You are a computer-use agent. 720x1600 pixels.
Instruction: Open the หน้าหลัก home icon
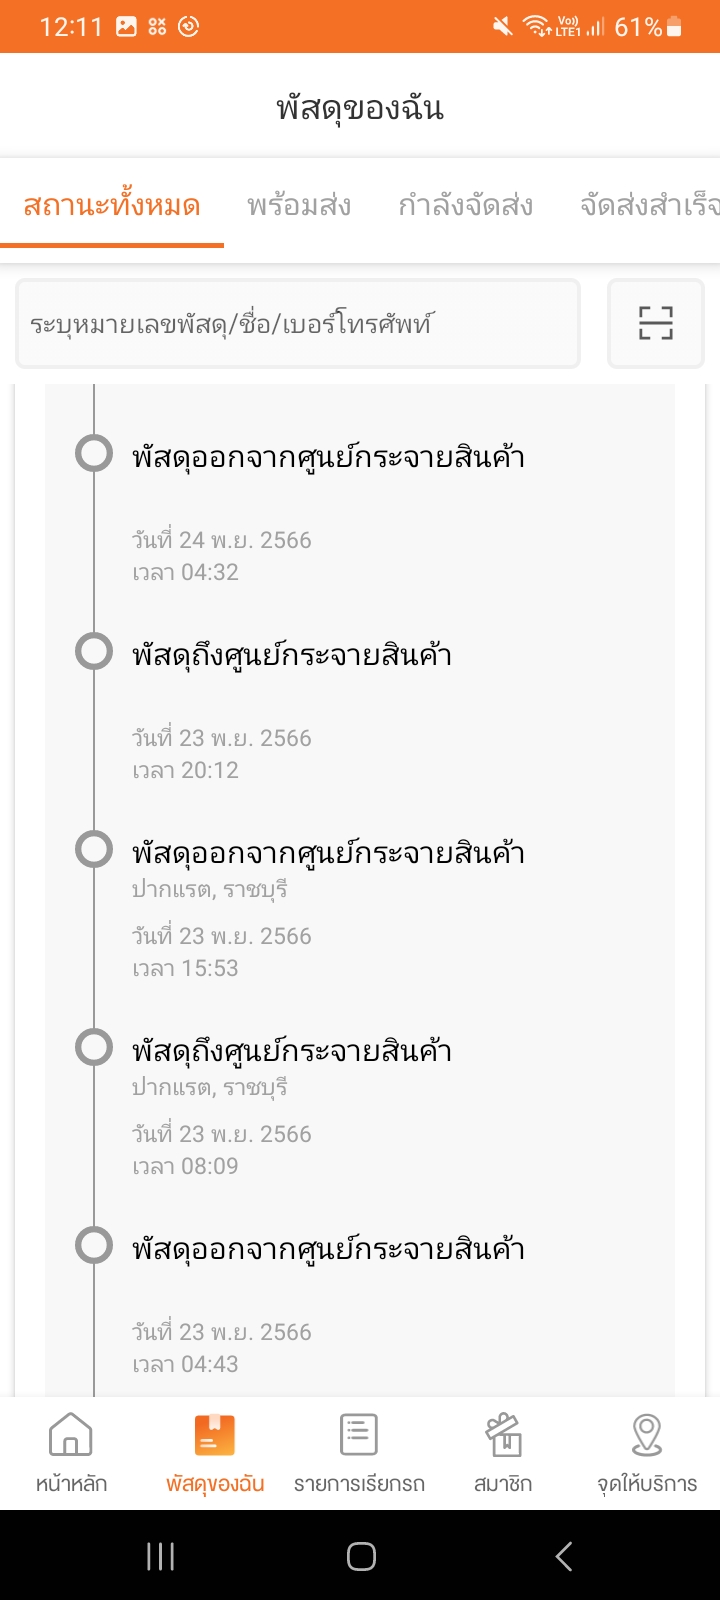point(71,1435)
